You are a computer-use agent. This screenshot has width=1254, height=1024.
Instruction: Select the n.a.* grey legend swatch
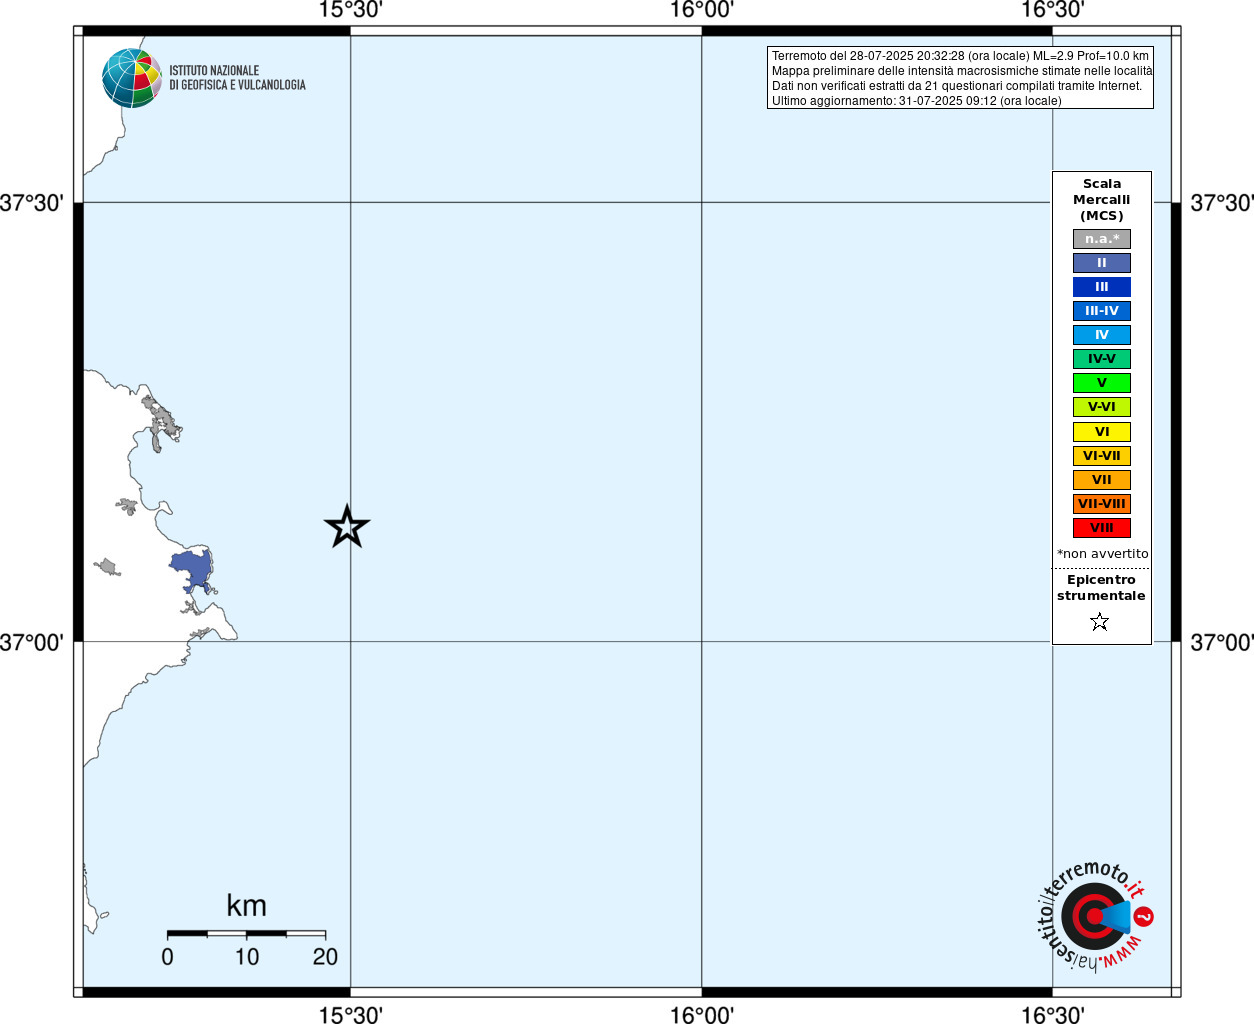pyautogui.click(x=1102, y=239)
